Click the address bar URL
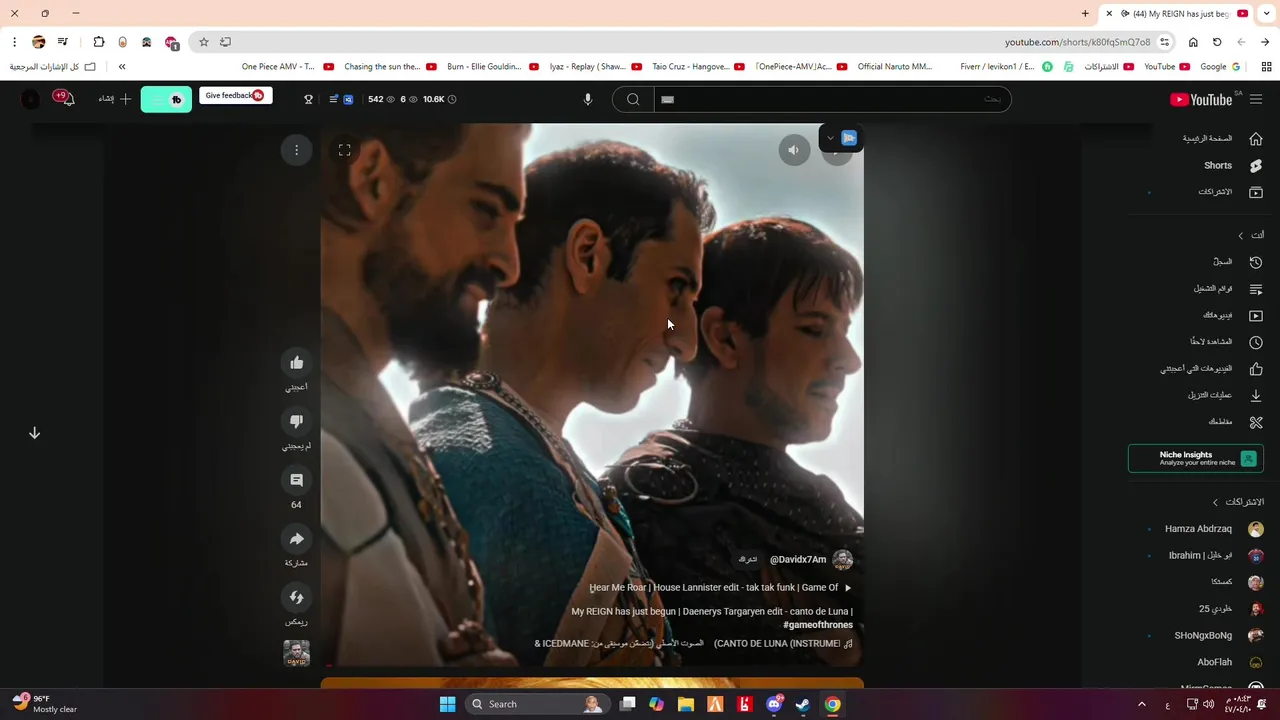Image resolution: width=1280 pixels, height=720 pixels. click(1077, 42)
